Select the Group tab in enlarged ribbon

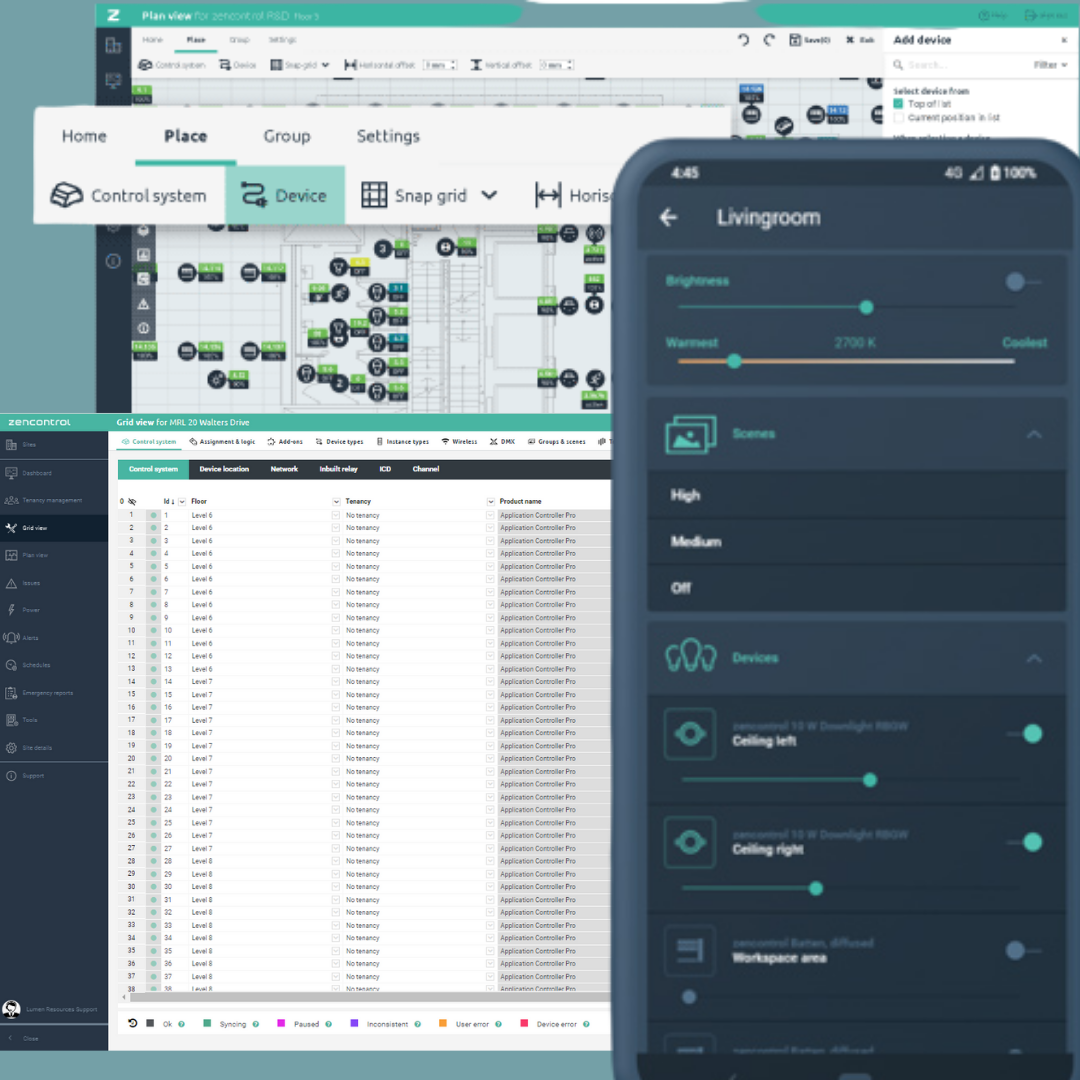[x=287, y=136]
